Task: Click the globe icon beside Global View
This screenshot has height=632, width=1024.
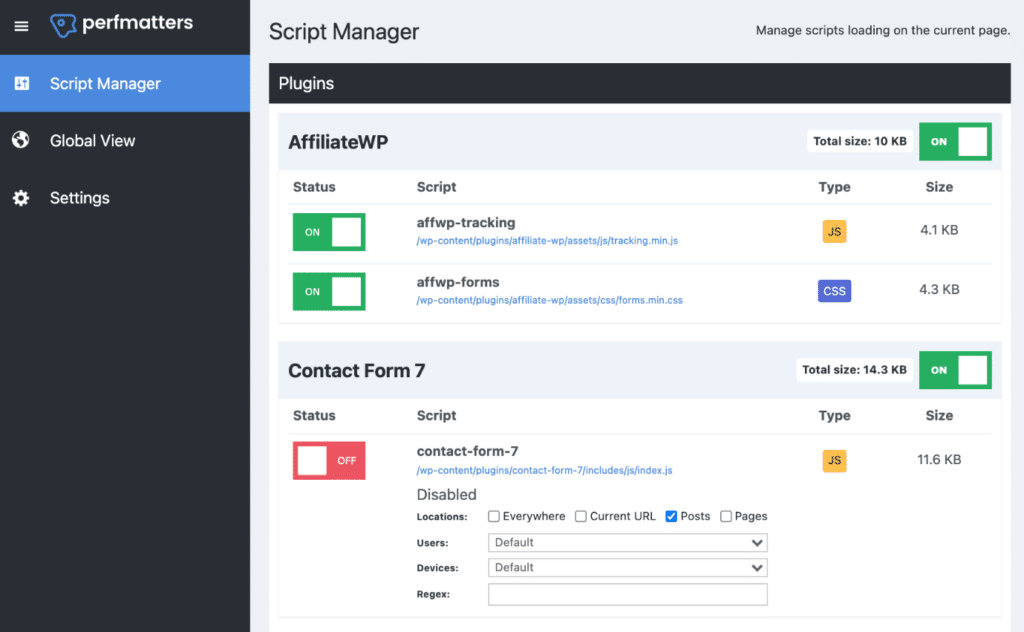Action: (21, 140)
